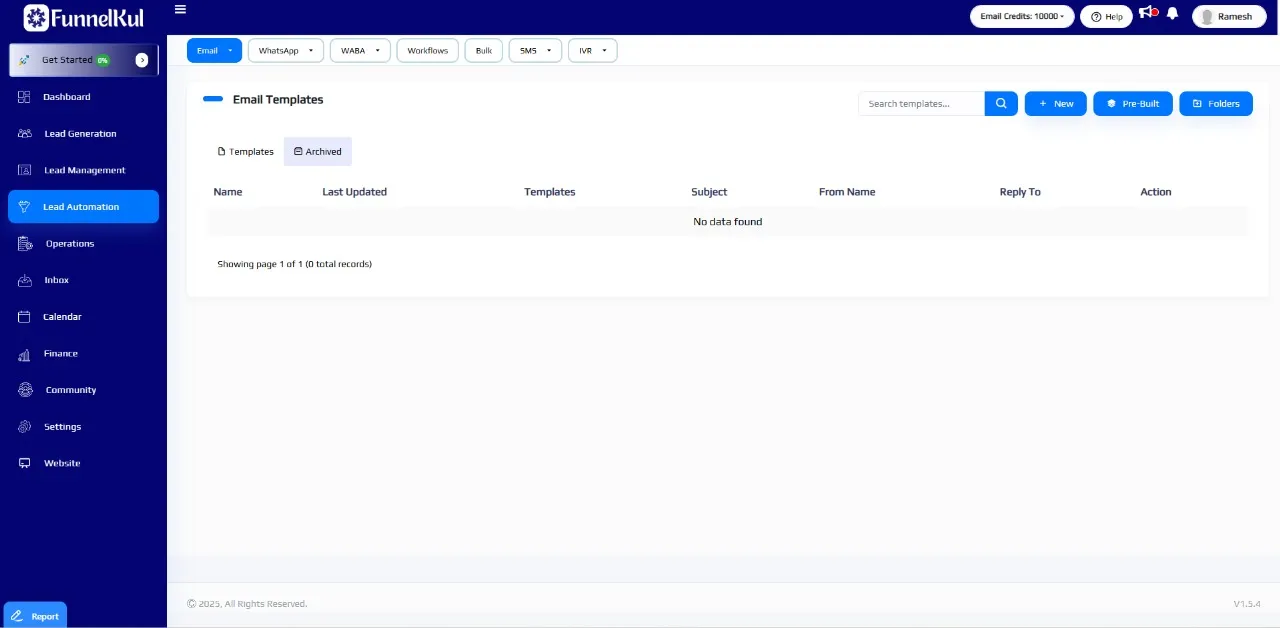Screen dimensions: 1280x628
Task: Select the Archived tab
Action: point(318,152)
